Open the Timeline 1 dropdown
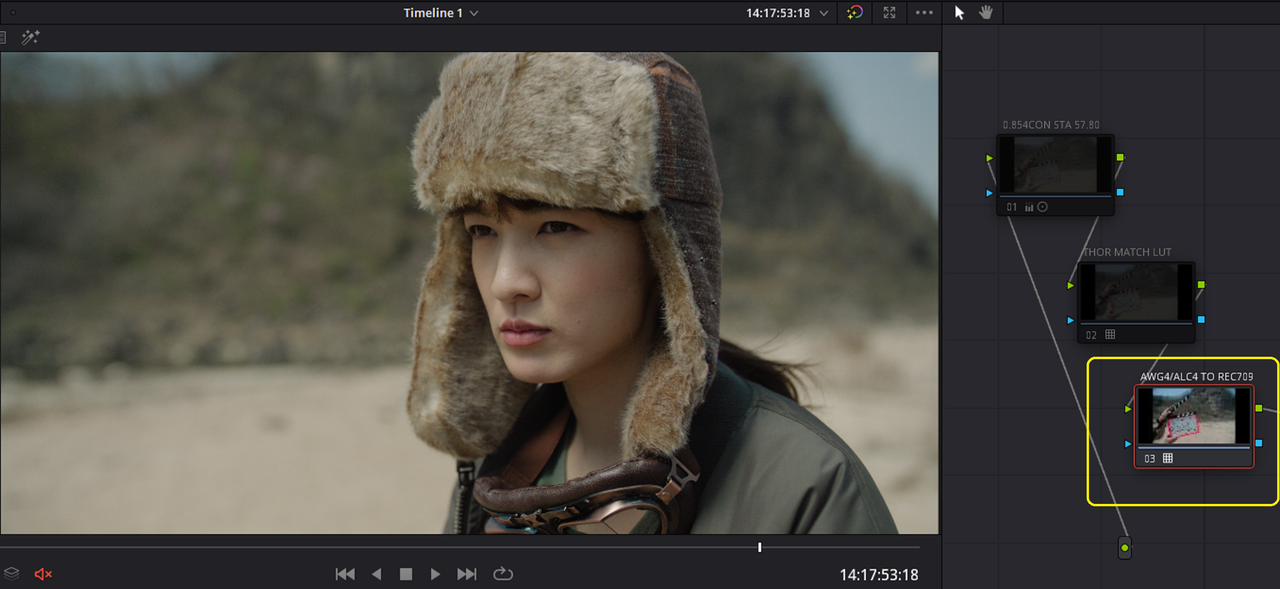The width and height of the screenshot is (1280, 589). 441,13
